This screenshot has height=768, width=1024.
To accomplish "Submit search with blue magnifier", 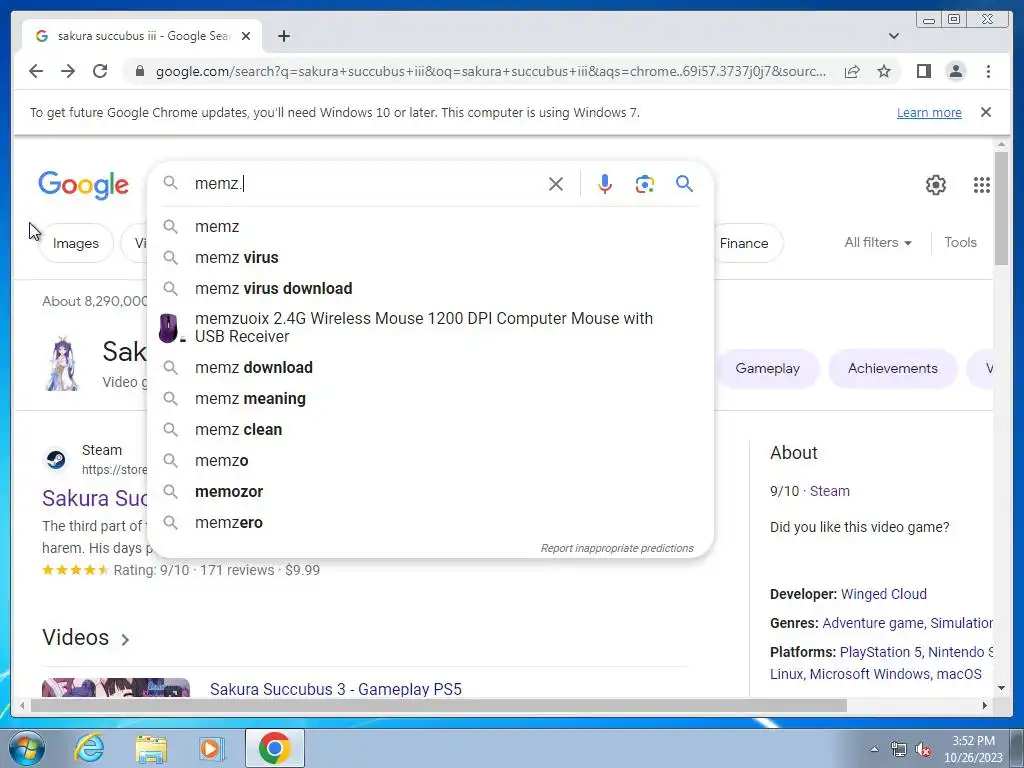I will [x=684, y=184].
